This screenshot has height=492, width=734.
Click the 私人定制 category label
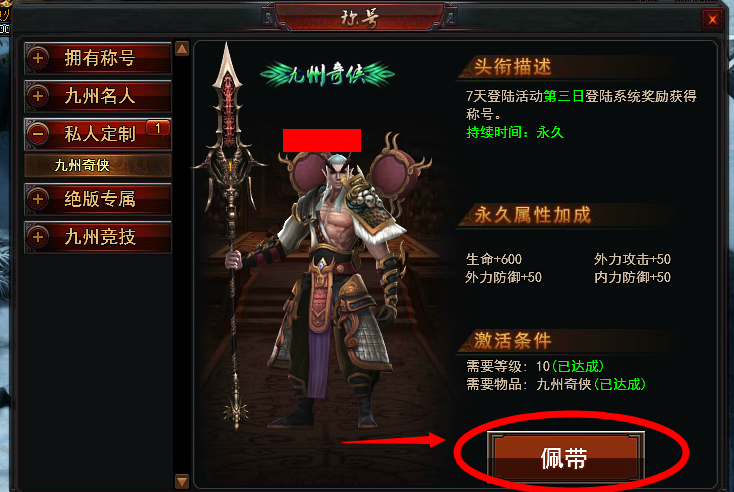pyautogui.click(x=100, y=134)
